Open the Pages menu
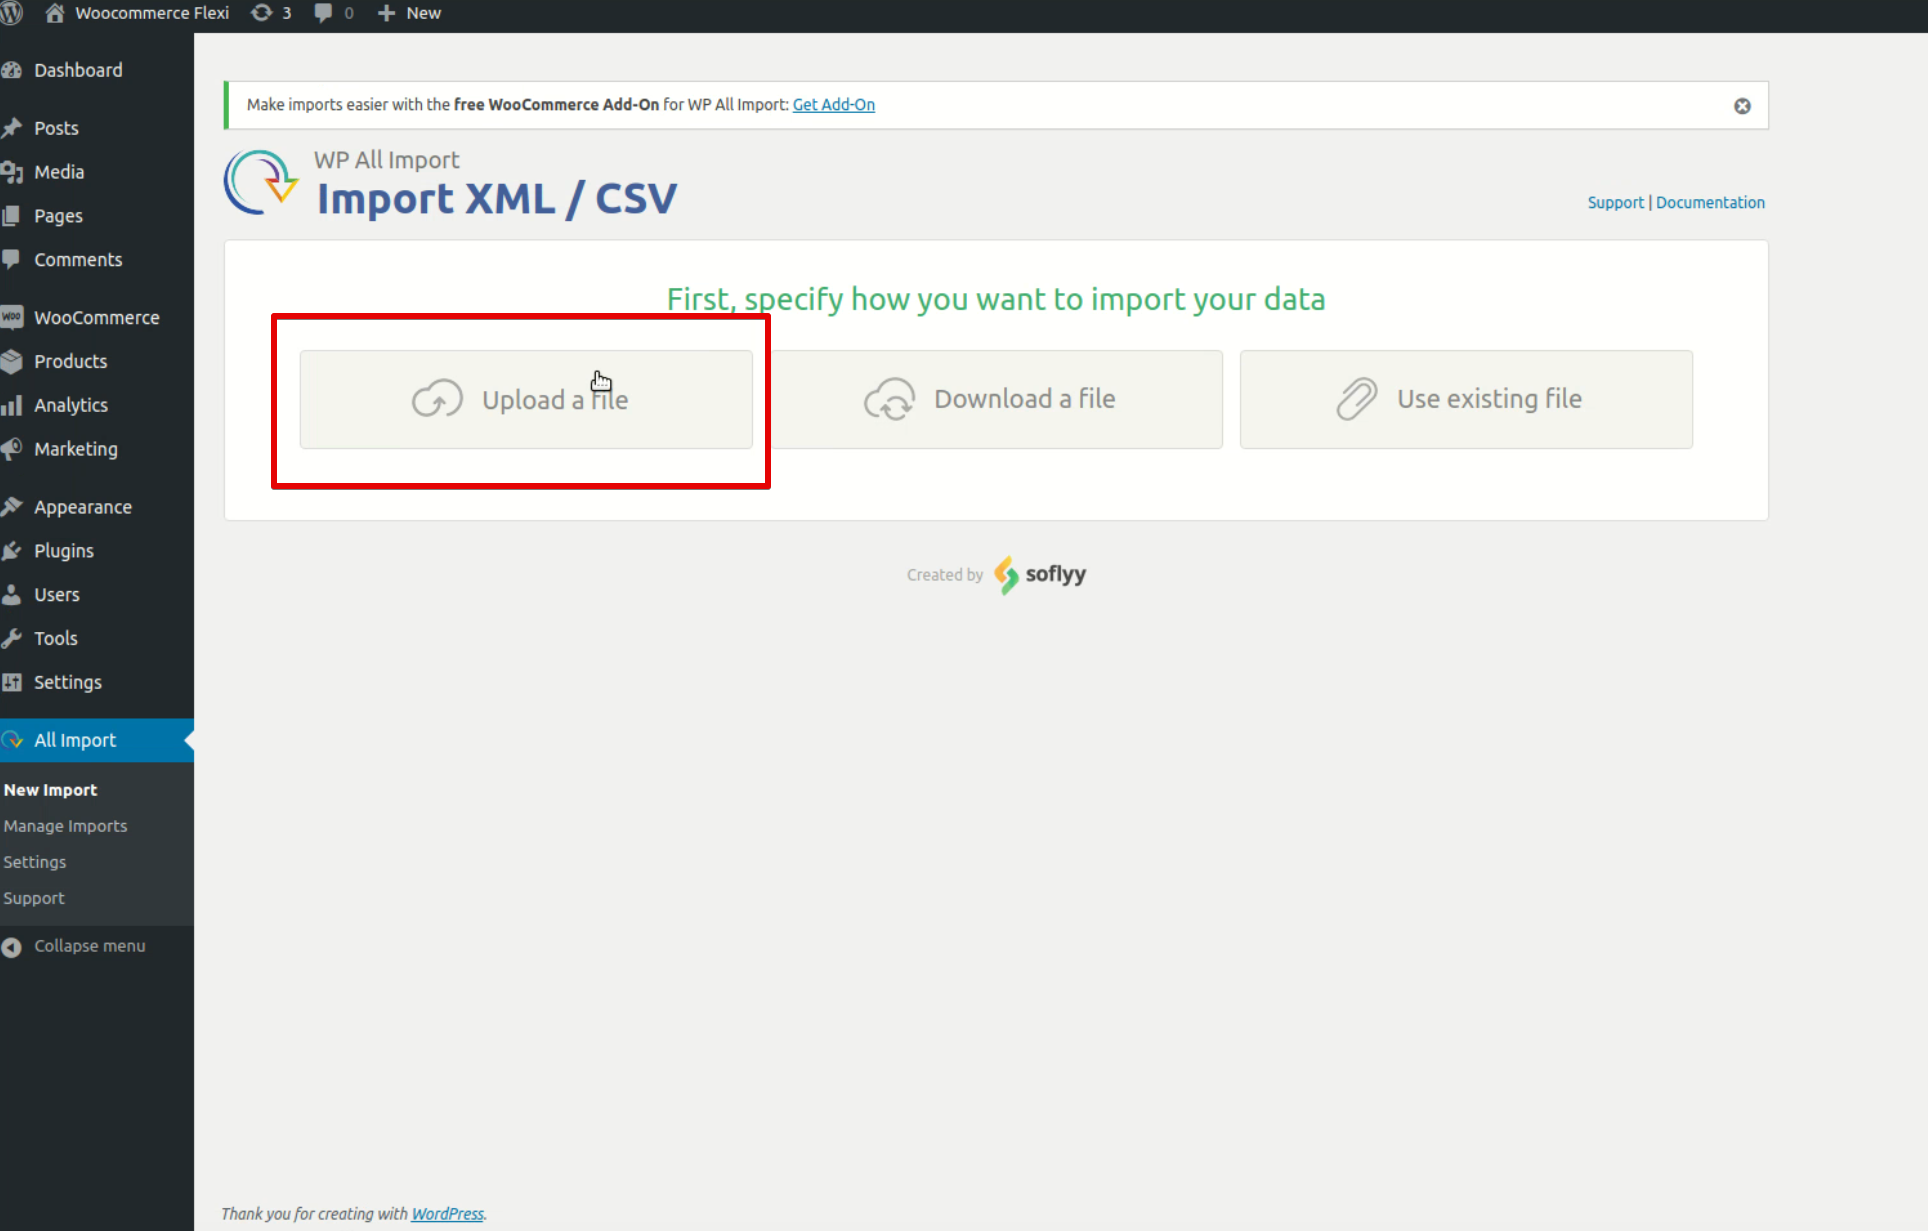The image size is (1928, 1231). (x=58, y=216)
